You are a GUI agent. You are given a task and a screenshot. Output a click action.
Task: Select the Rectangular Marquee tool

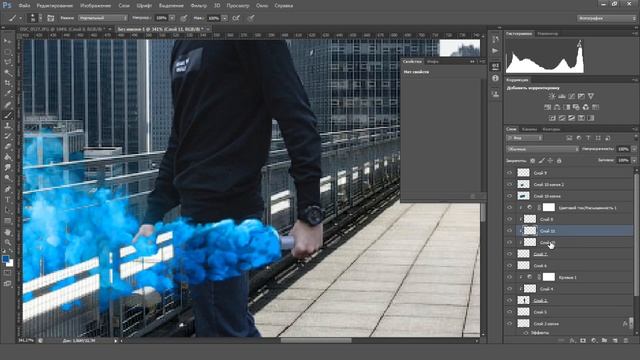click(x=8, y=52)
